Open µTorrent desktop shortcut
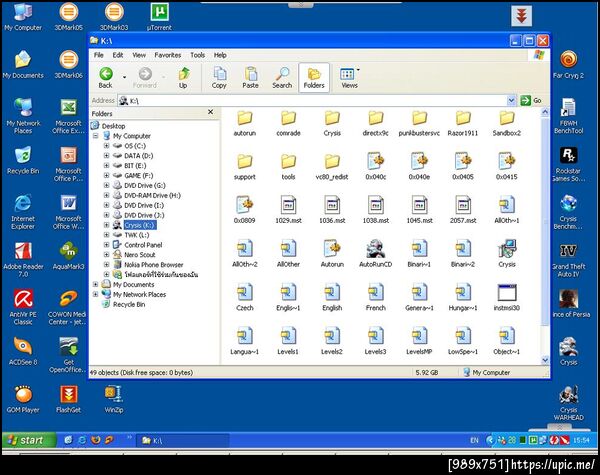The image size is (600, 475). [159, 17]
